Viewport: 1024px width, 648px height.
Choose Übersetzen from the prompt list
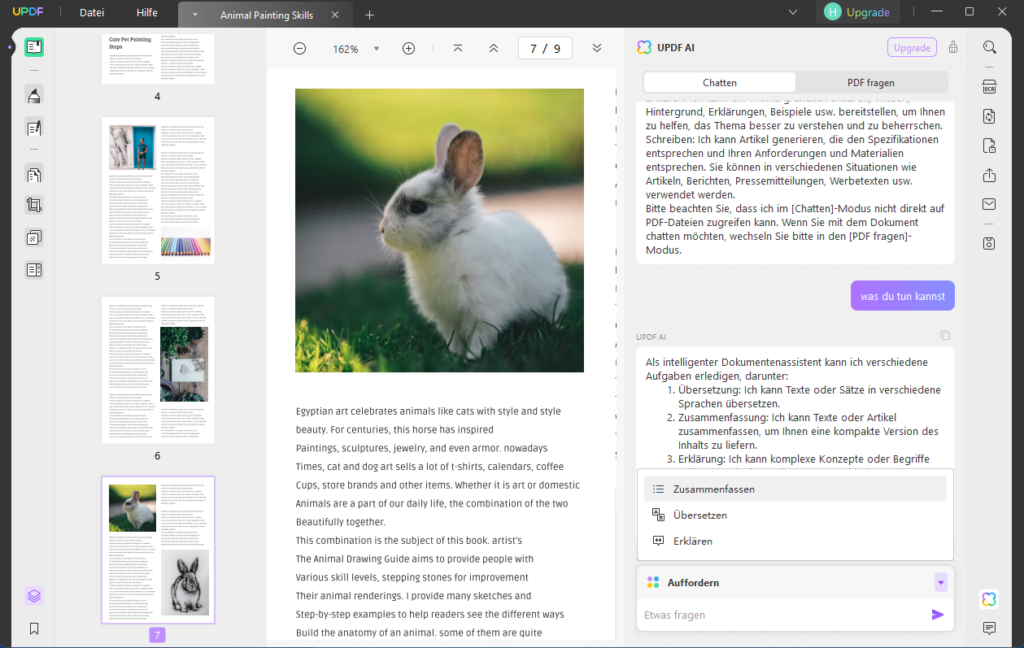coord(700,515)
